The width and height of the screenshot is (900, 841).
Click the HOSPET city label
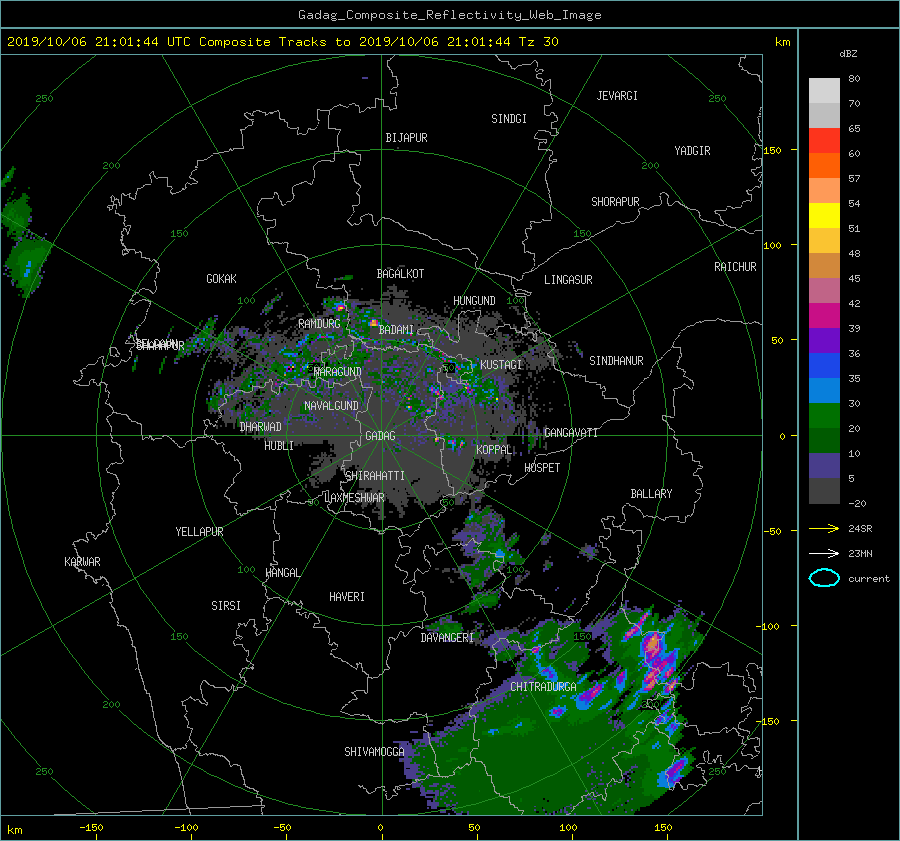pyautogui.click(x=542, y=468)
